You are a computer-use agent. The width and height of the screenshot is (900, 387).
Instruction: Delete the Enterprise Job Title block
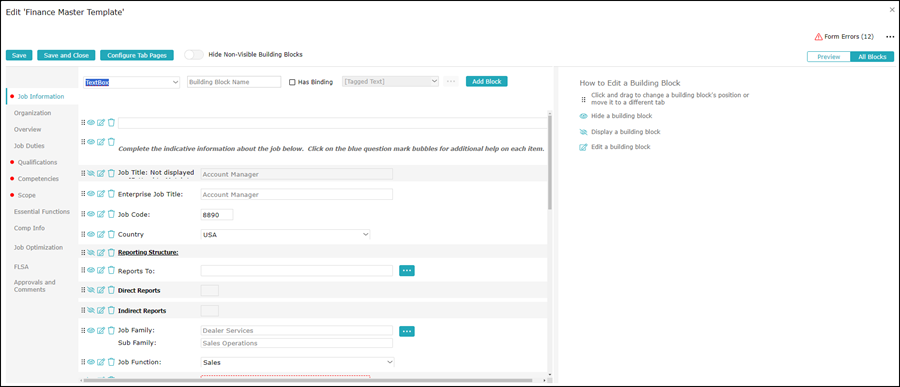(x=111, y=194)
